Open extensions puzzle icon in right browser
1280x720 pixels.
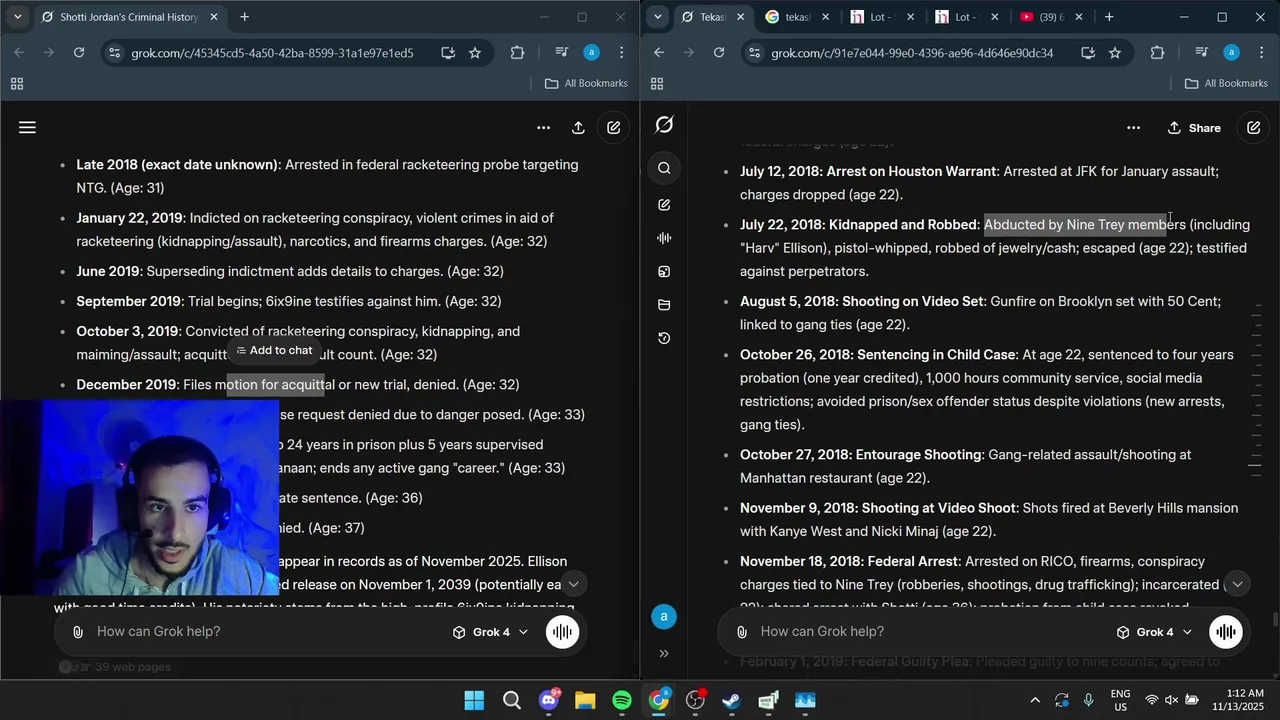click(x=1157, y=53)
